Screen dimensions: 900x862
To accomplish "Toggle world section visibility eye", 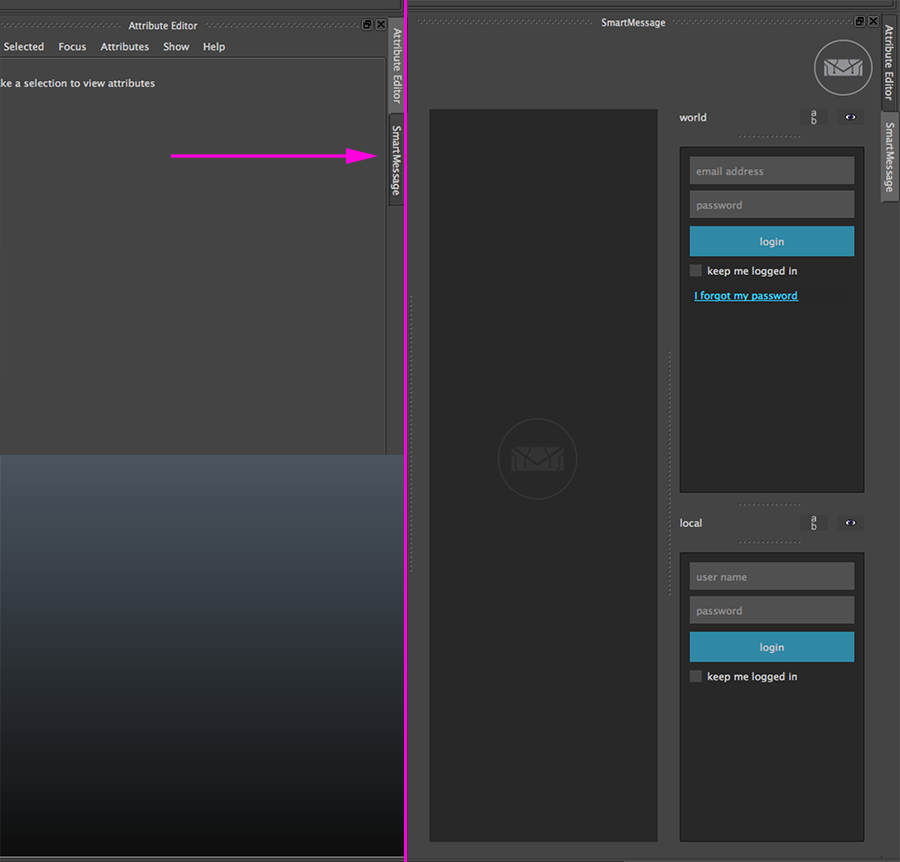I will pos(850,117).
